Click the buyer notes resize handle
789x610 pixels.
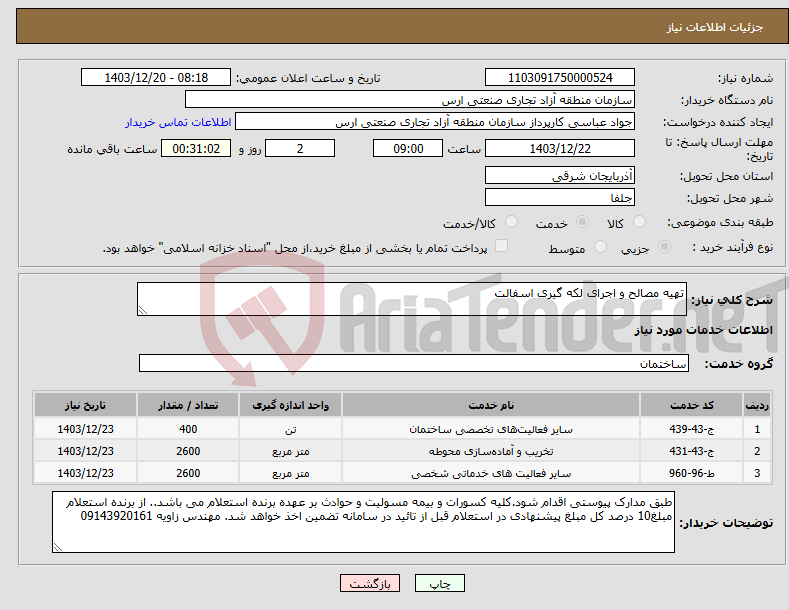click(x=57, y=547)
